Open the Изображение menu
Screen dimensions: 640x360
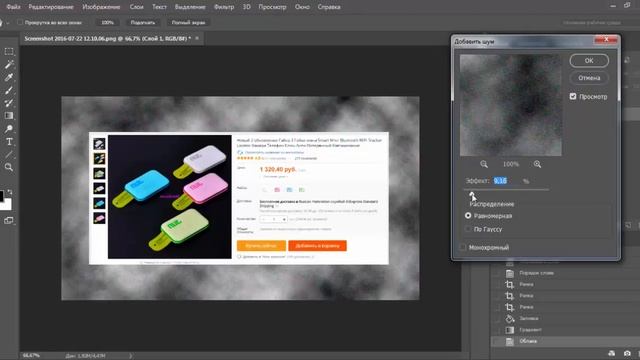tap(101, 7)
